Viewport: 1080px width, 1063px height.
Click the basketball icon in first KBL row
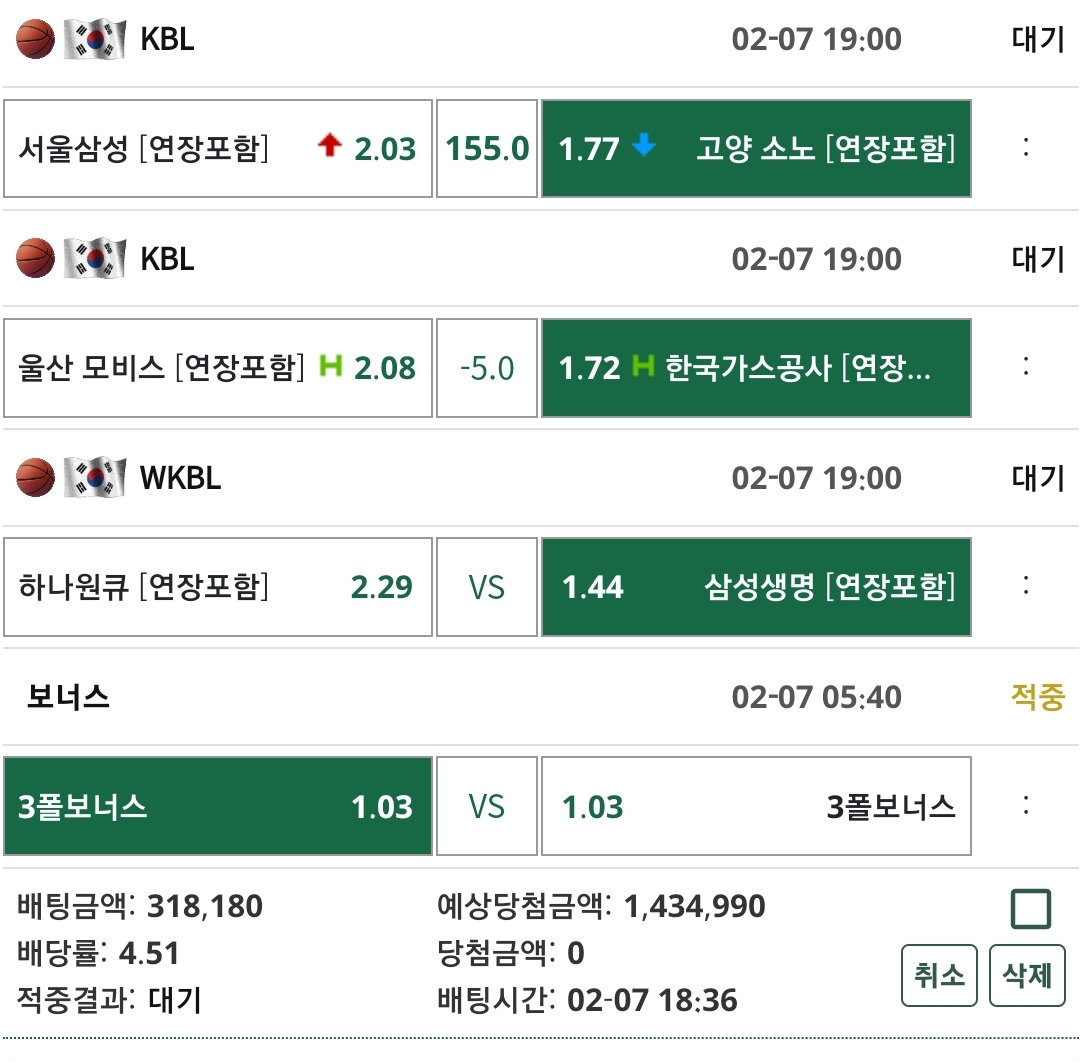tap(36, 39)
